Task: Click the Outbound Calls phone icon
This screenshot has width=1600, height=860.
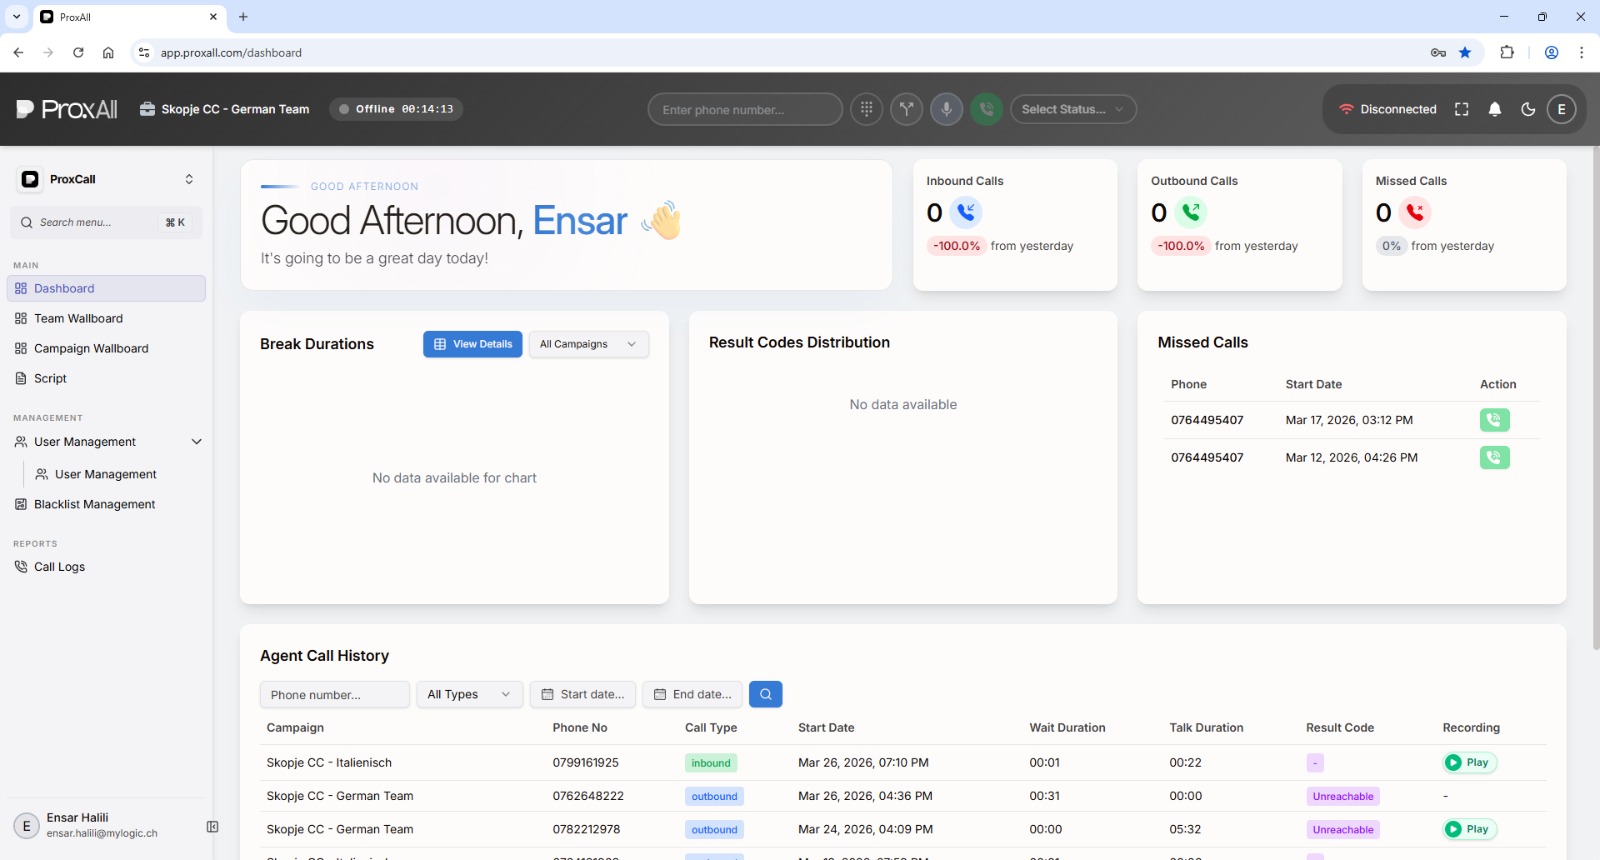Action: click(x=1191, y=212)
